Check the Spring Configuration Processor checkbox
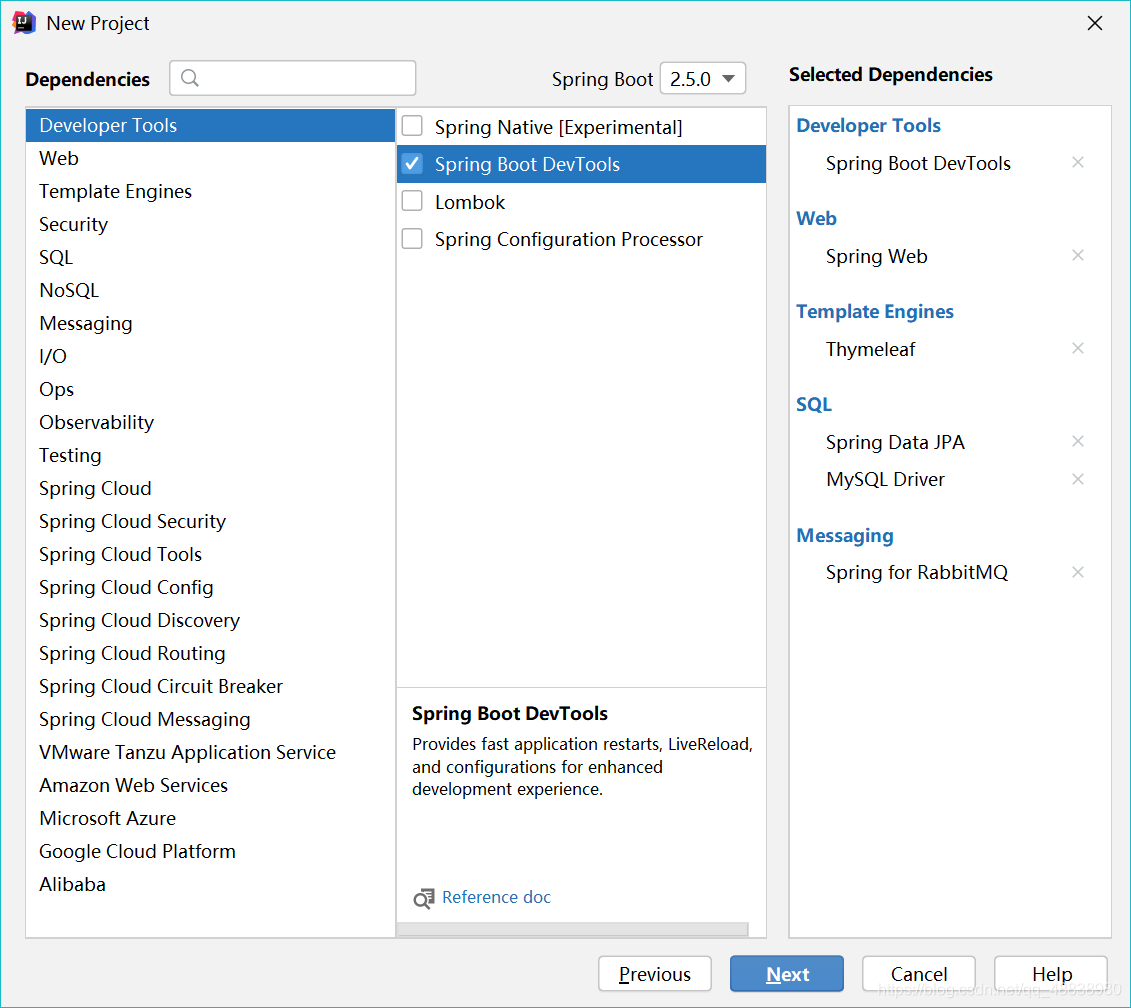Screen dimensions: 1131x1008 (x=412, y=239)
